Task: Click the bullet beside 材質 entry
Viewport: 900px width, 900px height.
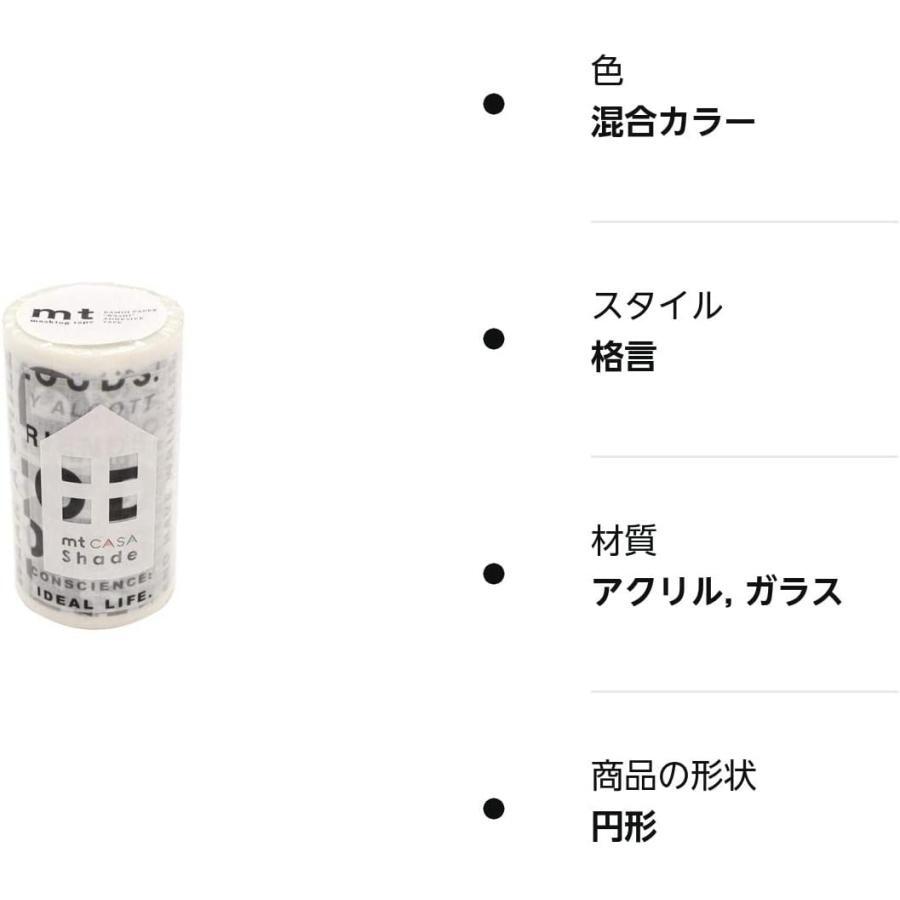Action: tap(494, 574)
